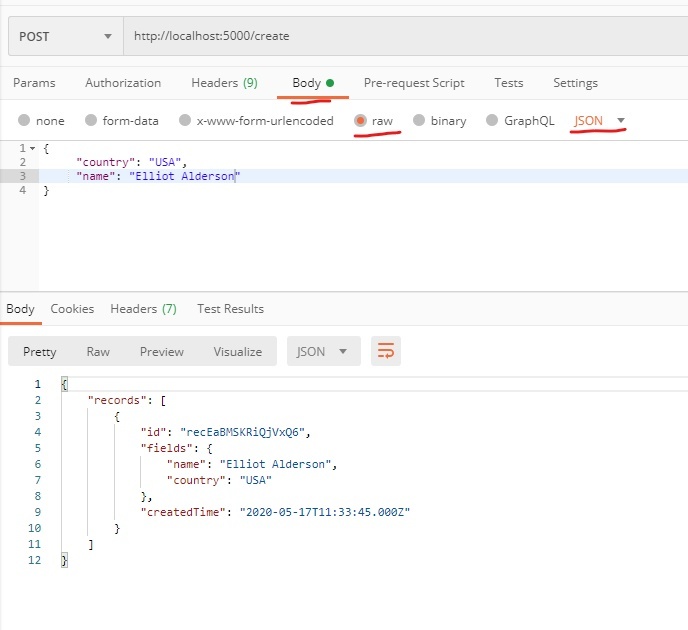
Task: Switch response to Preview view
Action: 162,351
